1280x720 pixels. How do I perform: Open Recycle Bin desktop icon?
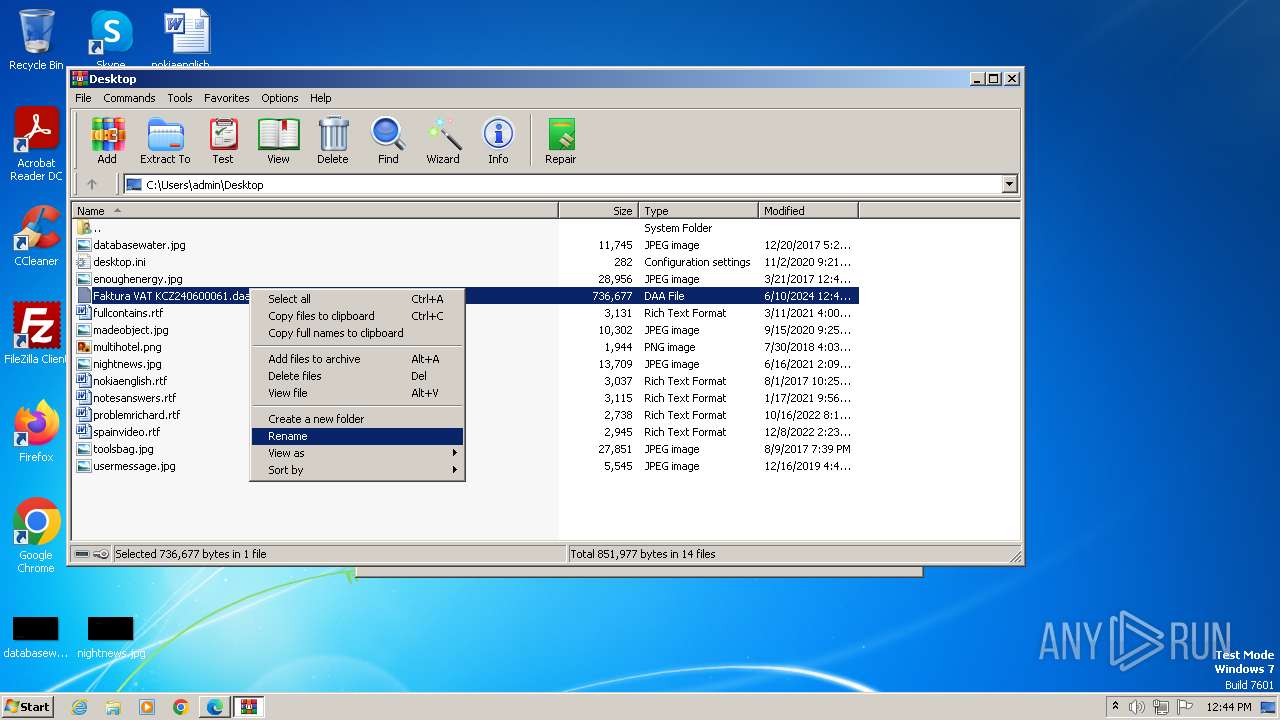[x=36, y=40]
